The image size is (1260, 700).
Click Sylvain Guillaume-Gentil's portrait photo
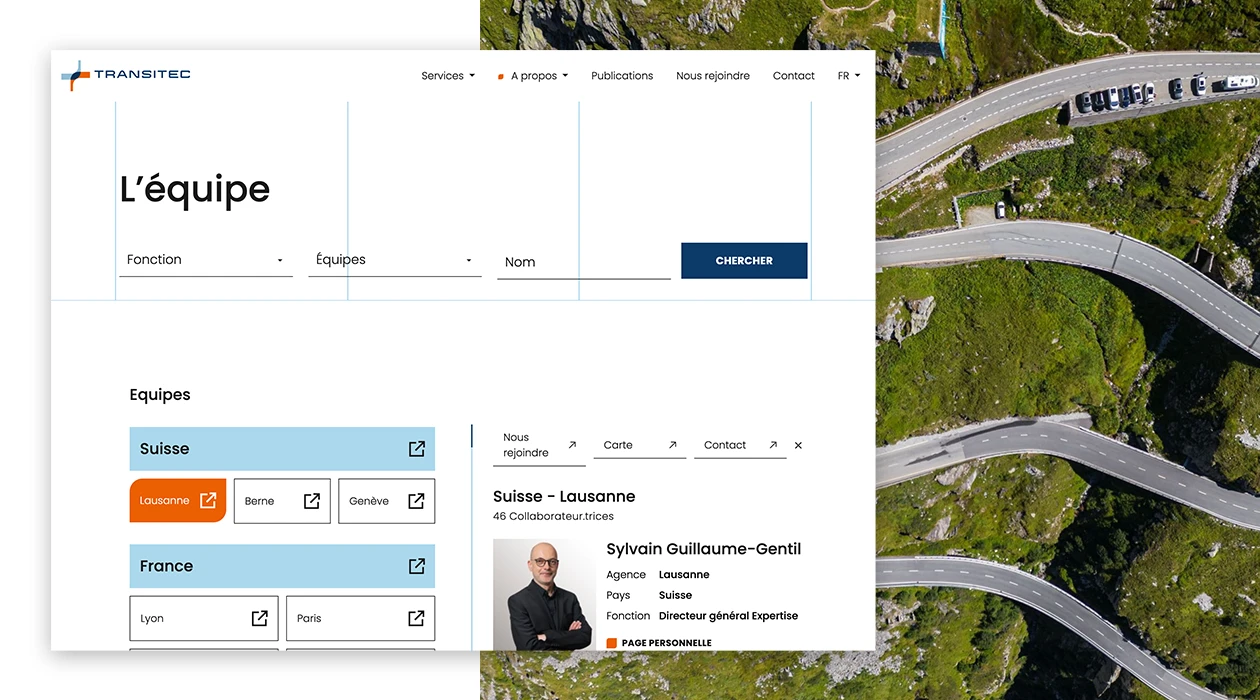pyautogui.click(x=544, y=595)
